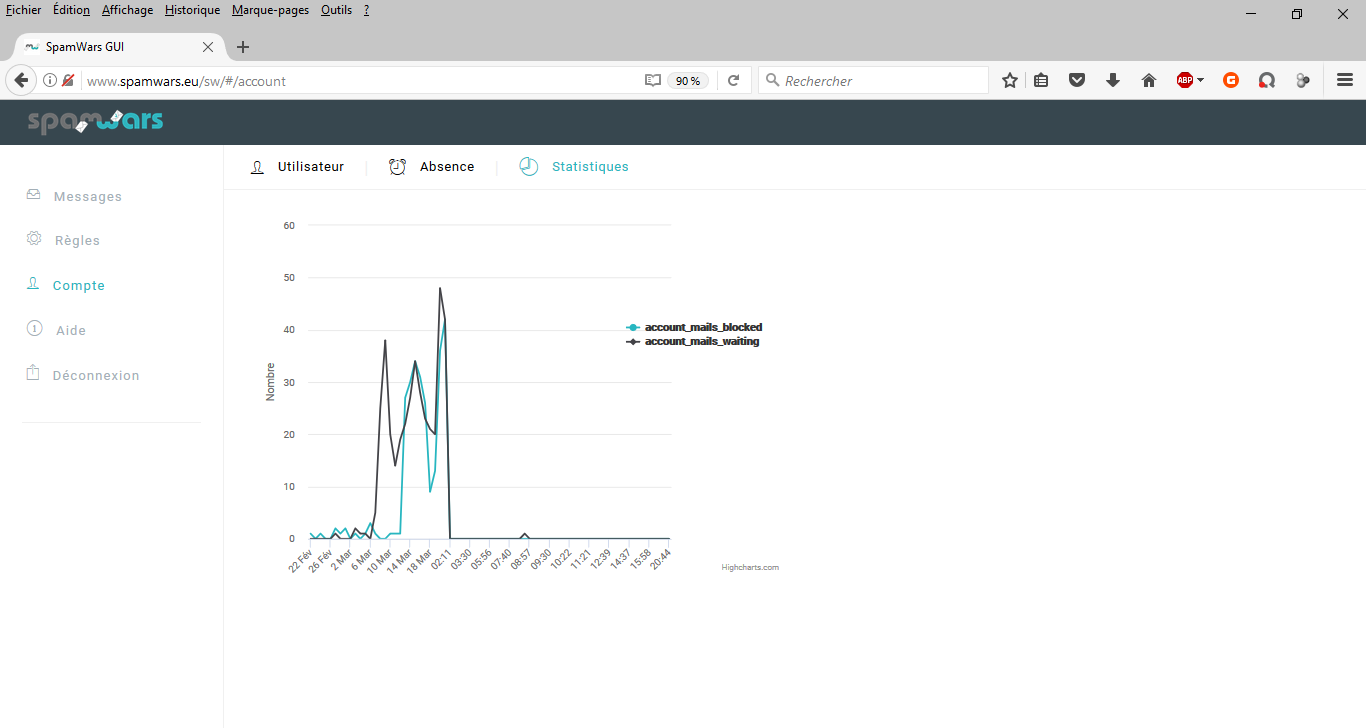Screen dimensions: 1366x728
Task: Toggle account_mails_waiting series in legend
Action: 693,341
